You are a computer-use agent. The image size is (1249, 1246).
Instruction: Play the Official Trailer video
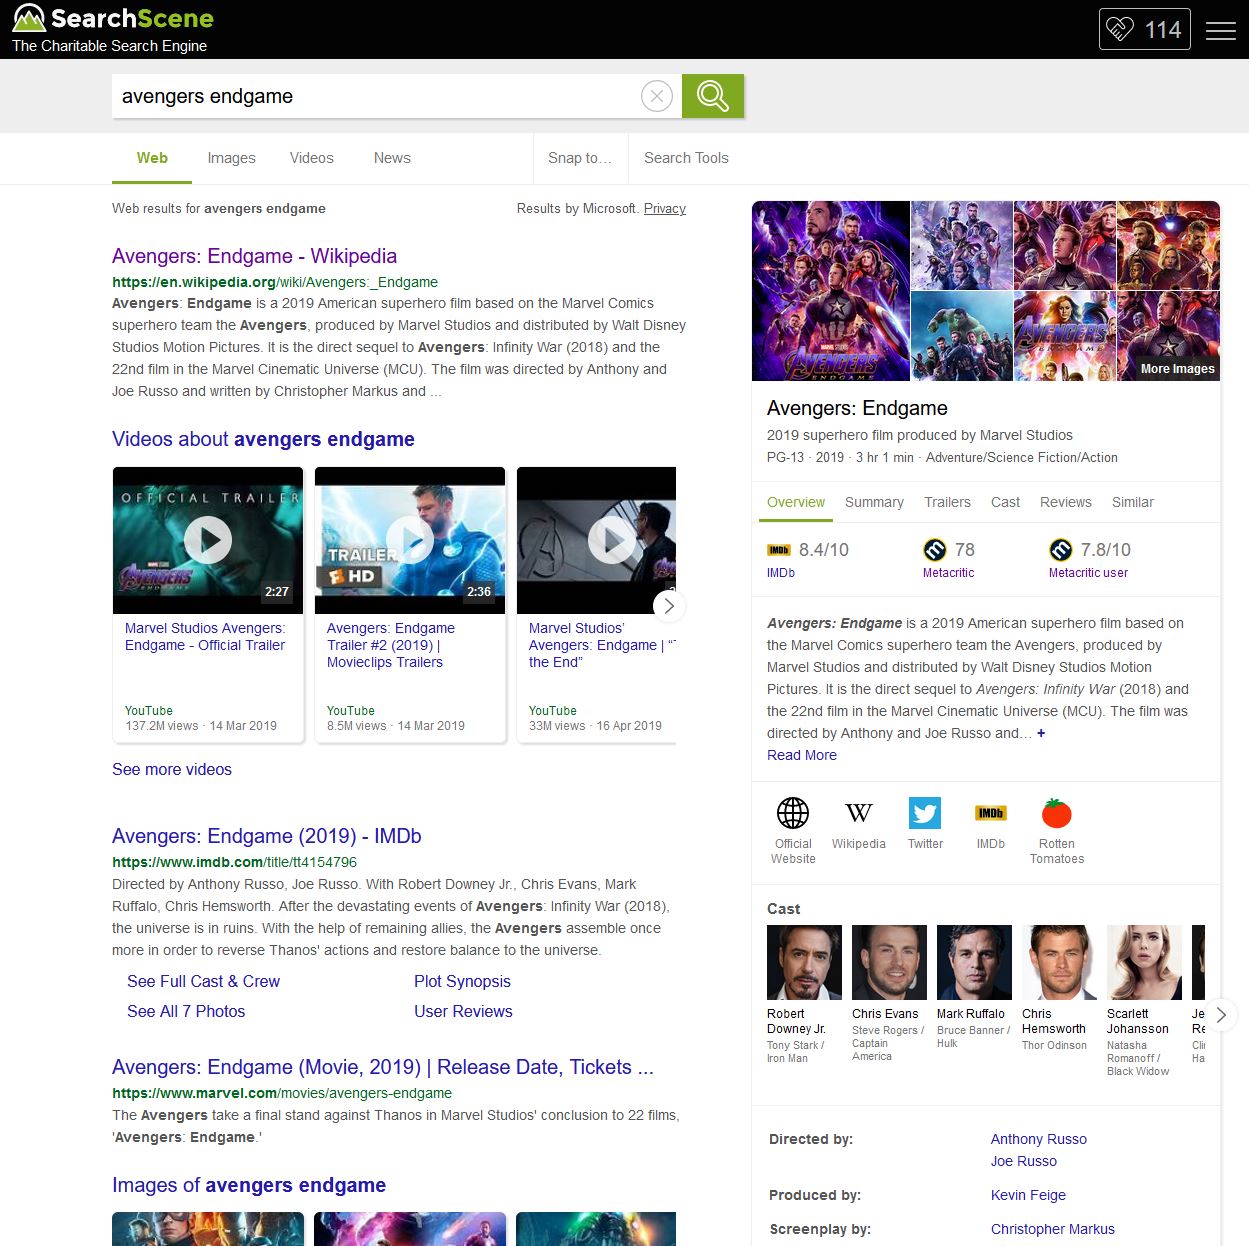(x=208, y=540)
